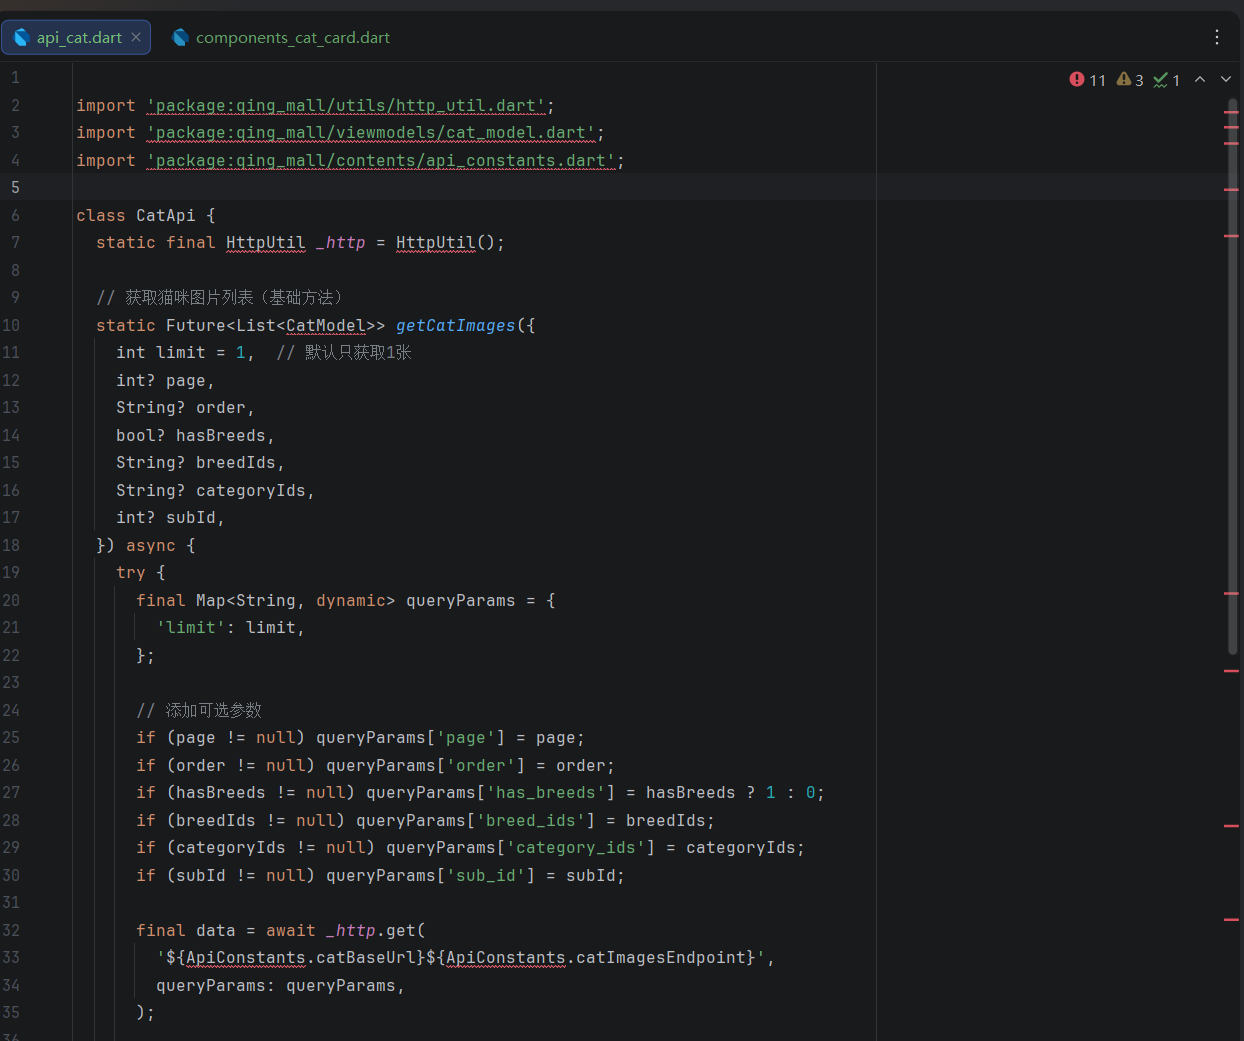Click the 'category_ids' string key
1244x1041 pixels.
pyautogui.click(x=576, y=847)
